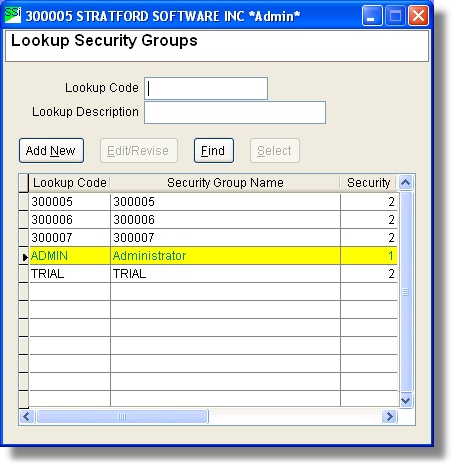Image resolution: width=454 pixels, height=467 pixels.
Task: Click the greyed-out Select button
Action: pos(275,151)
